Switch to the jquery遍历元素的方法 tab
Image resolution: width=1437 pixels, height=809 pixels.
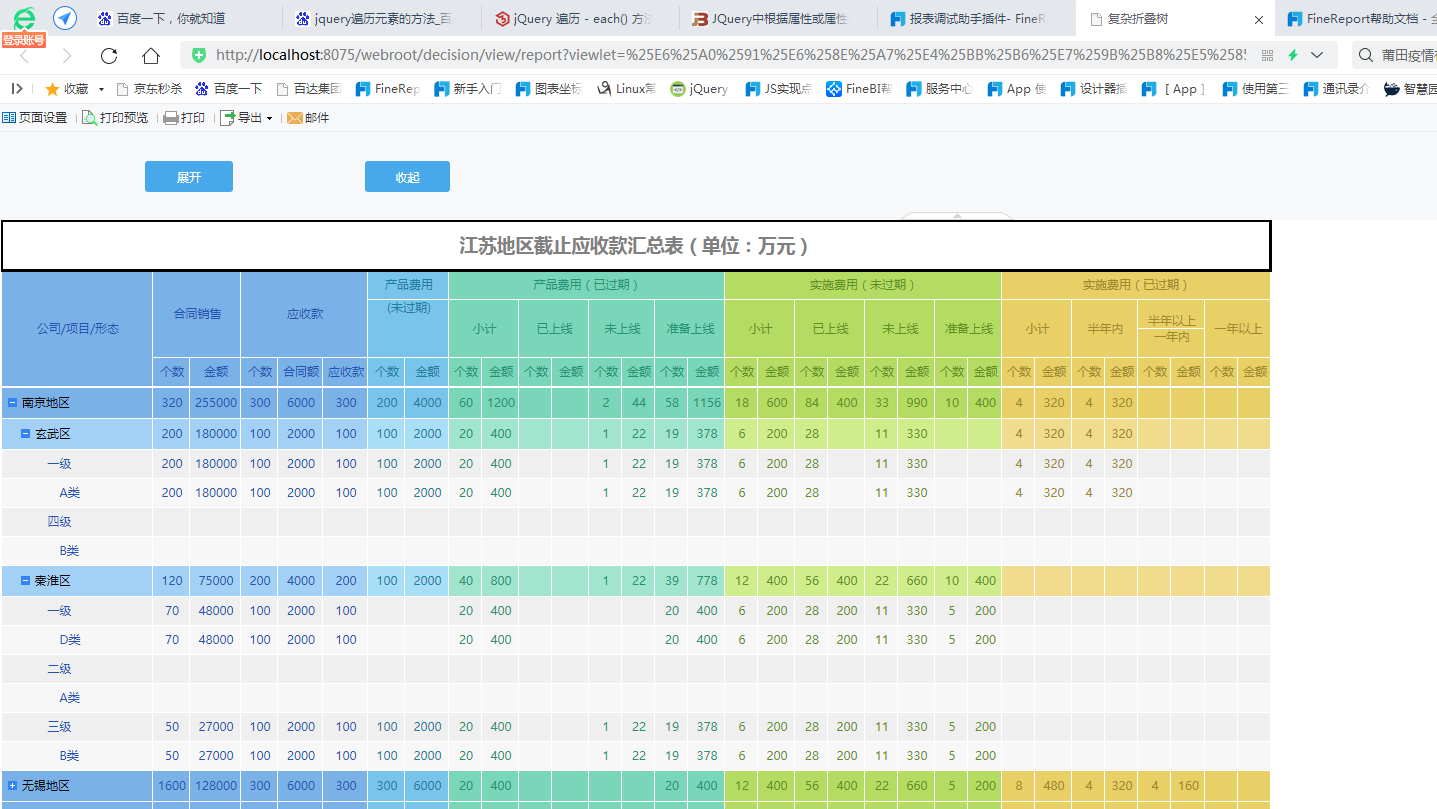point(381,19)
